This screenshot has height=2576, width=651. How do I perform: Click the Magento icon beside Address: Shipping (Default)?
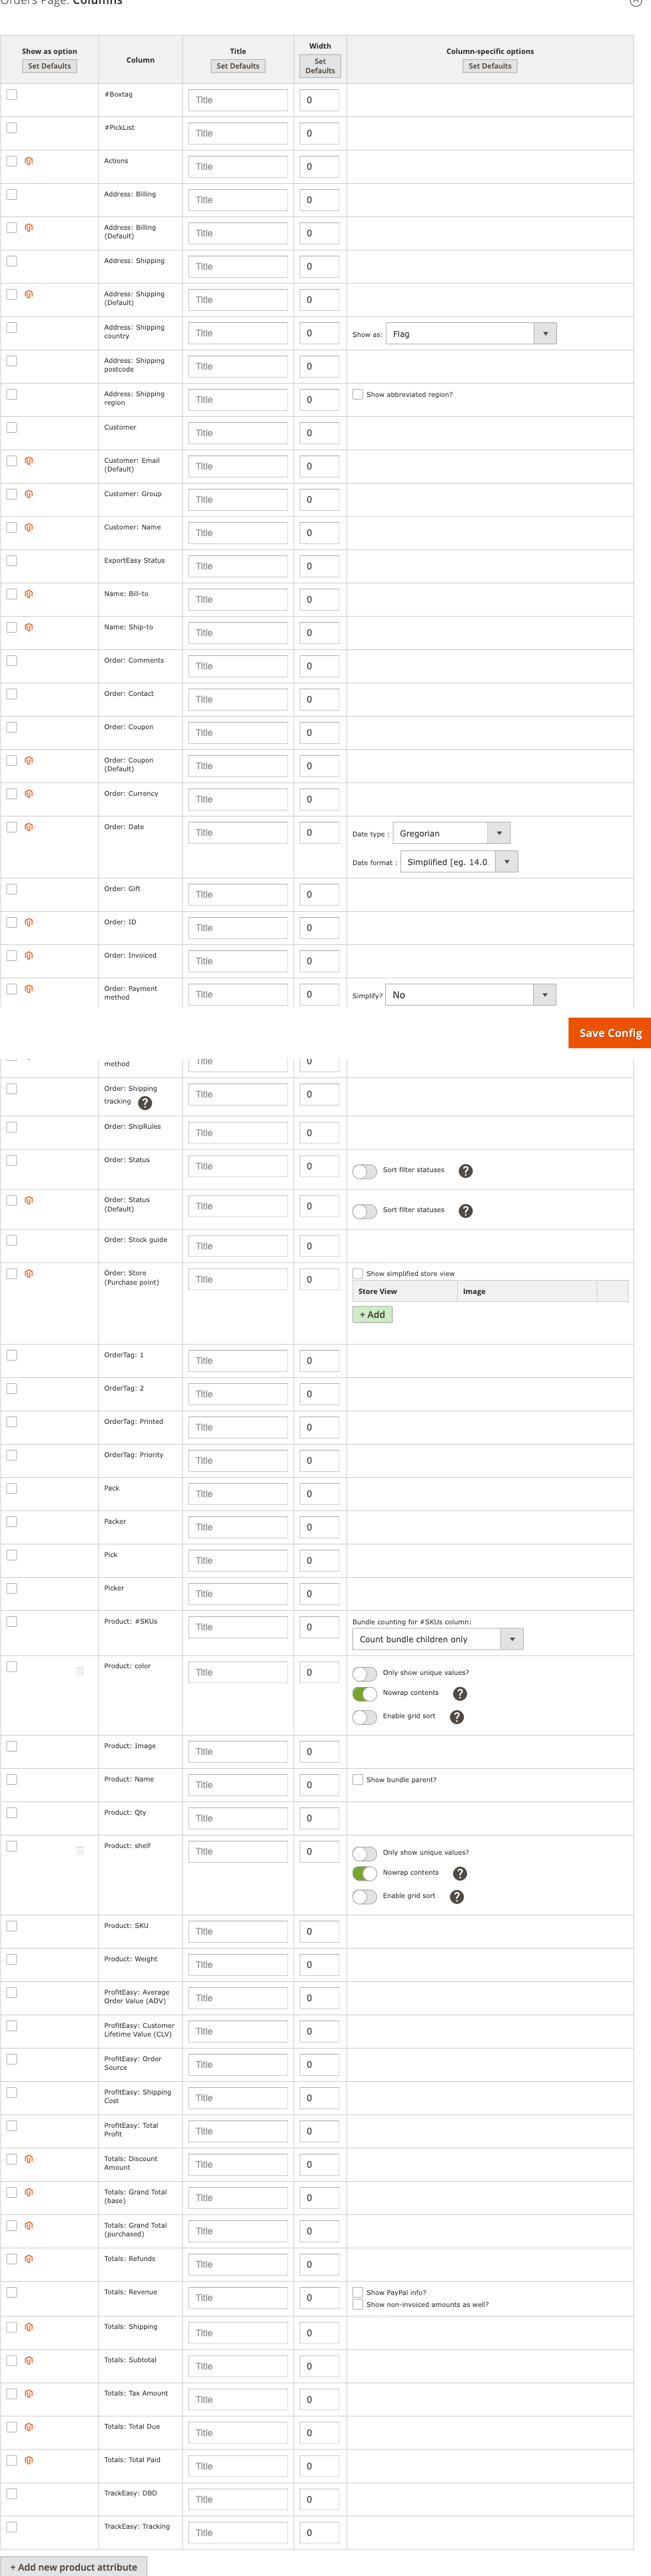pos(29,294)
